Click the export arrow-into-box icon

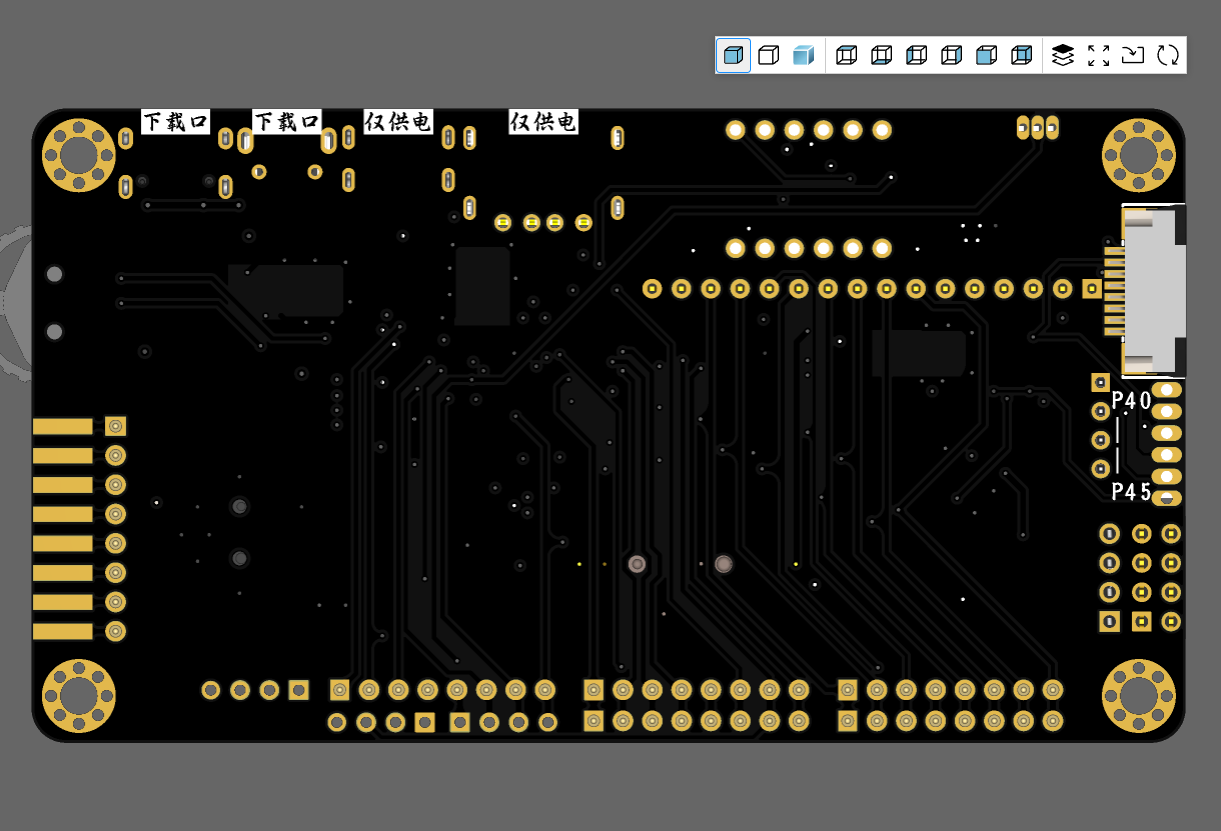coord(1133,55)
